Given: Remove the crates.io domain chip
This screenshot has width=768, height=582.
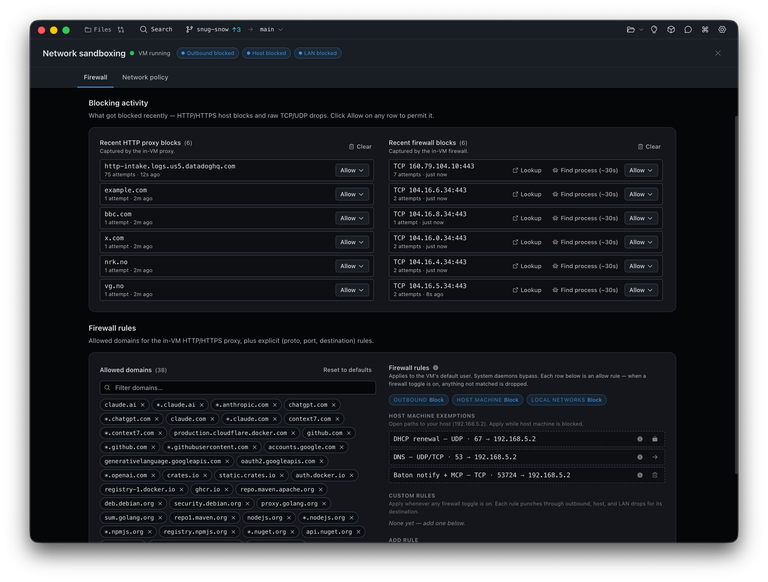Looking at the screenshot, I should 205,476.
